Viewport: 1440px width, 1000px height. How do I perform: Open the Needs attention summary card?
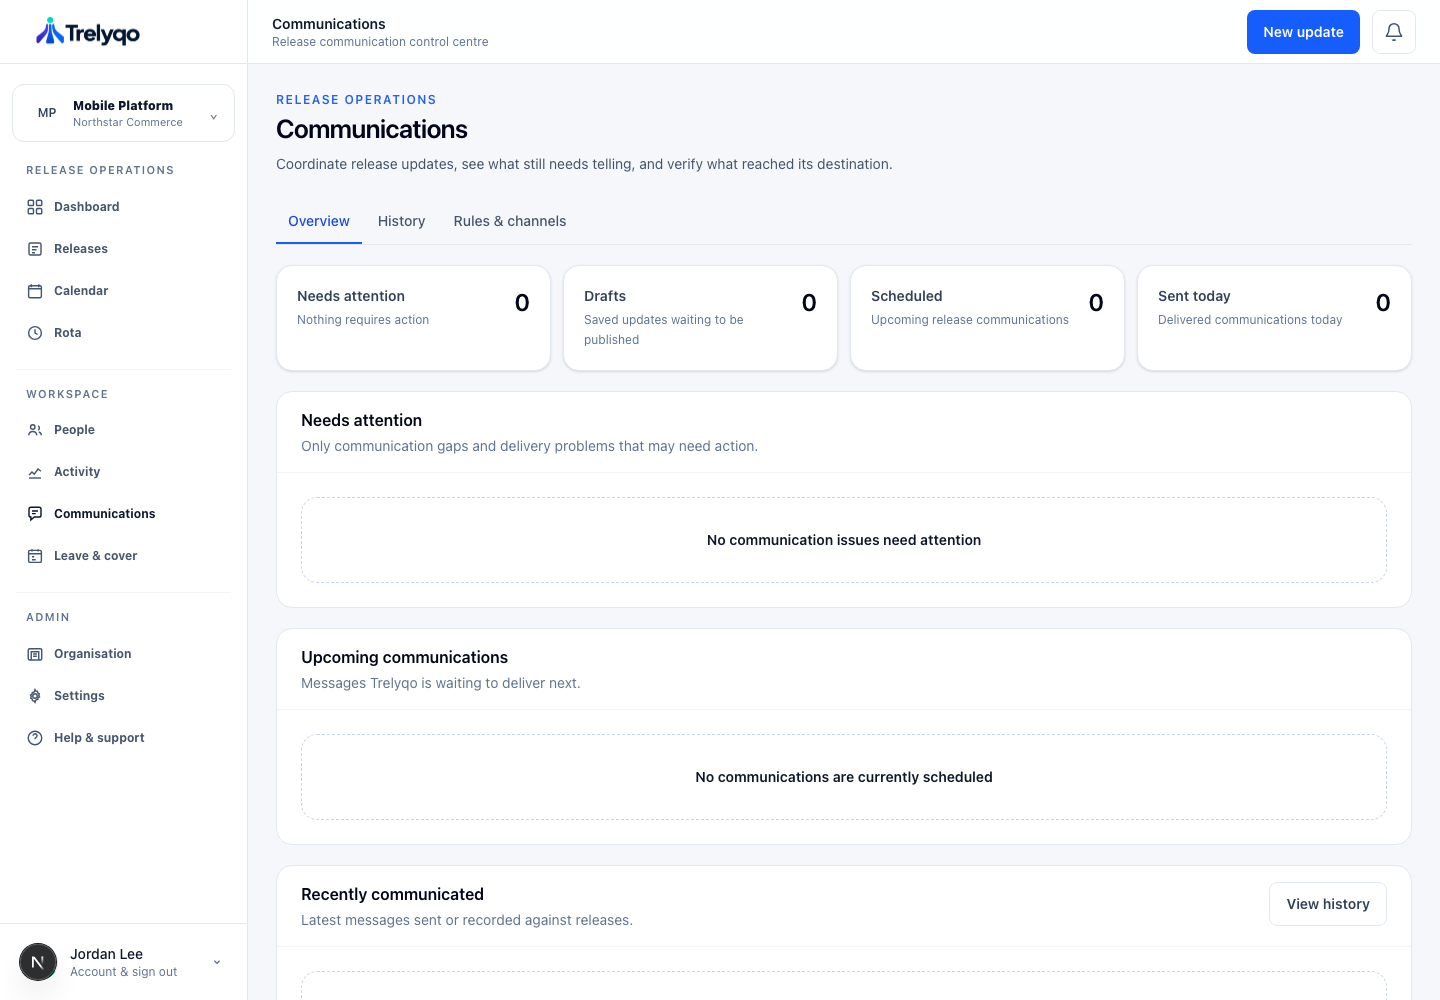(x=413, y=318)
